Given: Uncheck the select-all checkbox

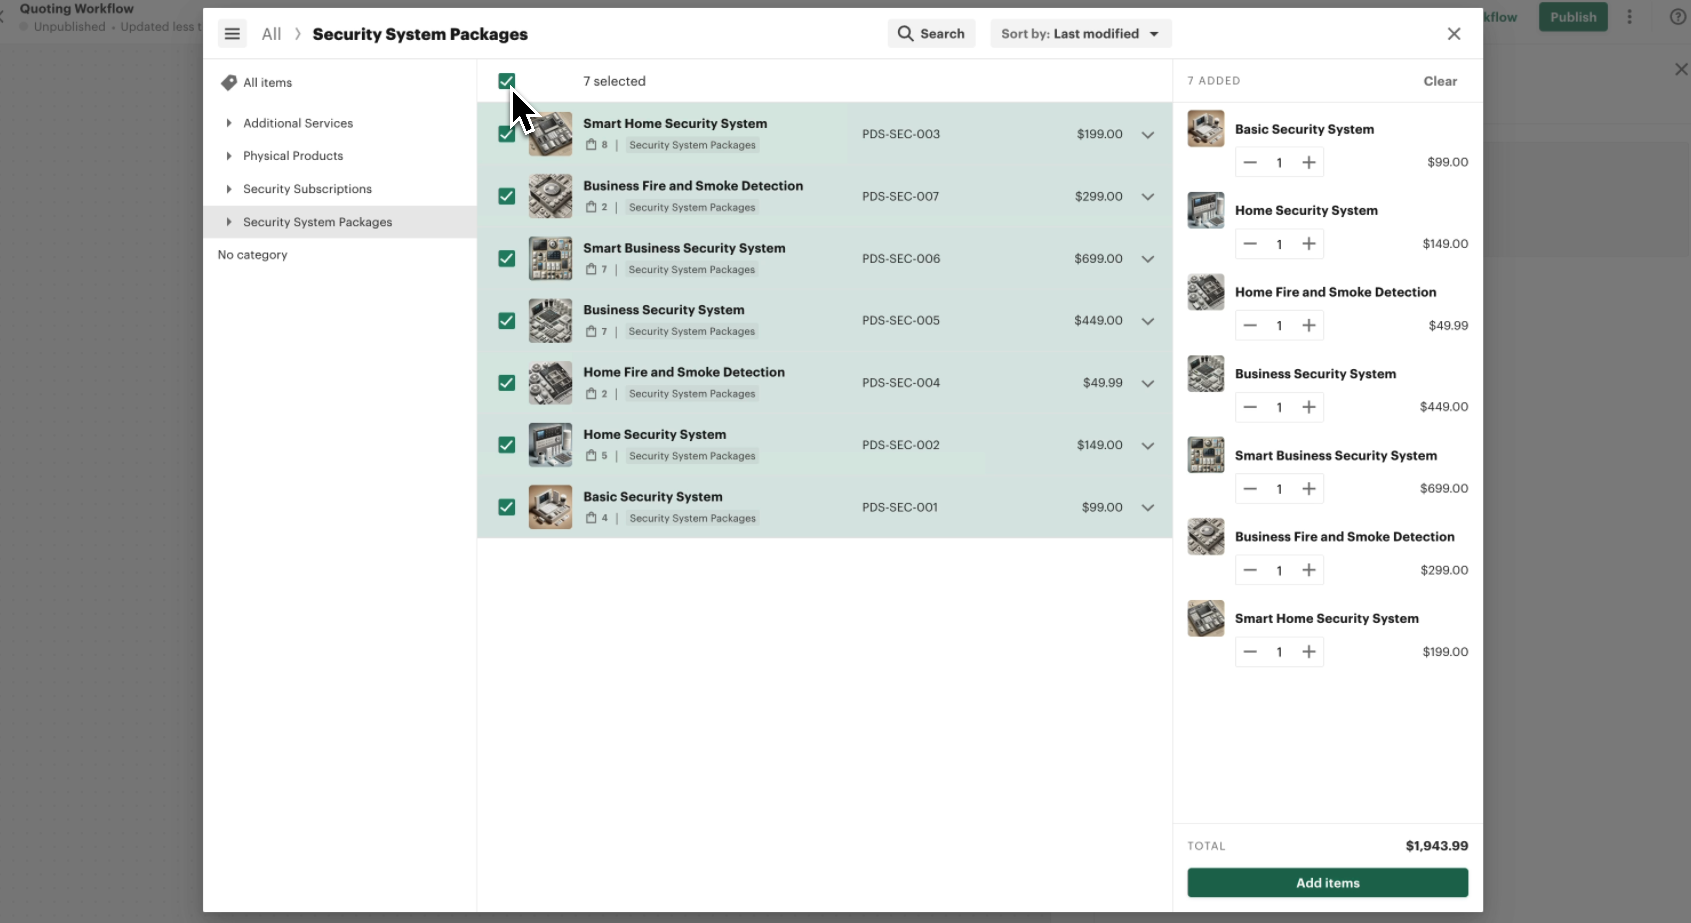Looking at the screenshot, I should tap(507, 82).
